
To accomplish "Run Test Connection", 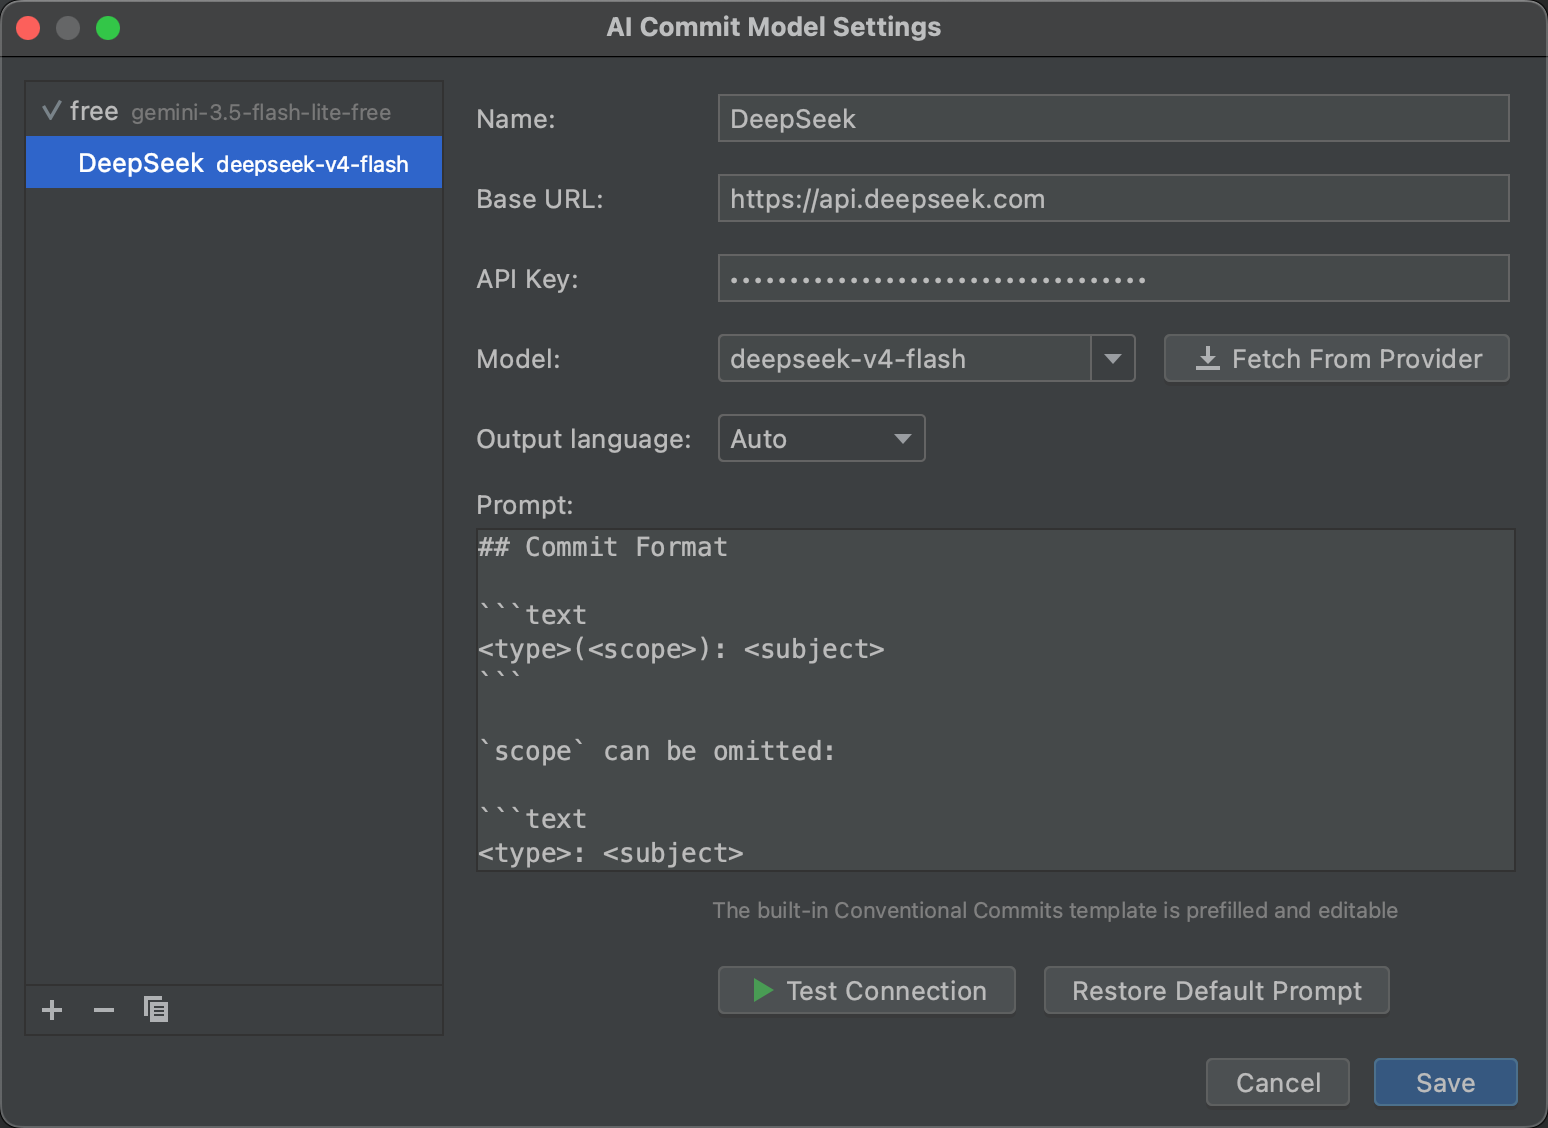I will click(867, 990).
